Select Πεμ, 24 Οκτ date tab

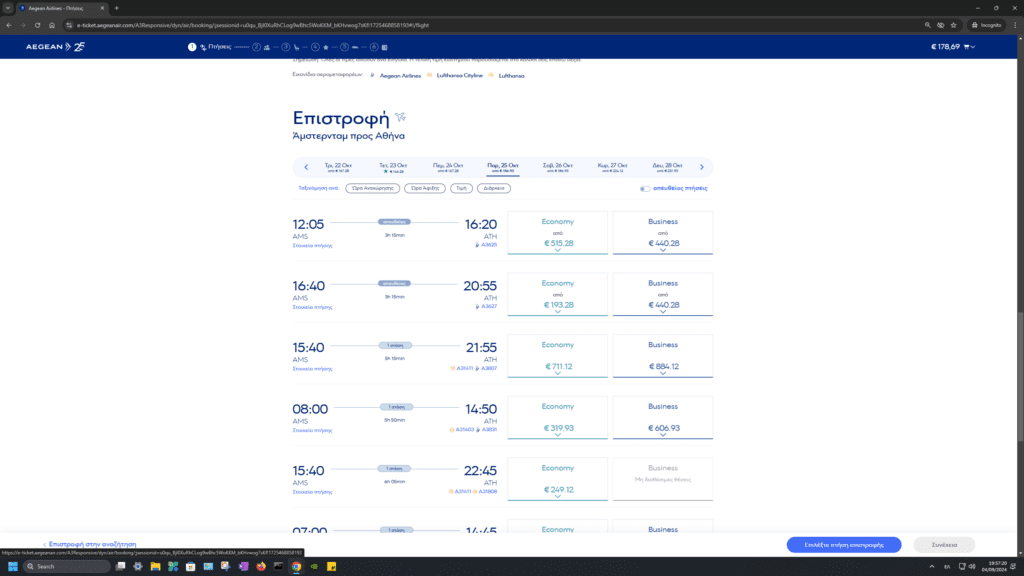tap(448, 167)
